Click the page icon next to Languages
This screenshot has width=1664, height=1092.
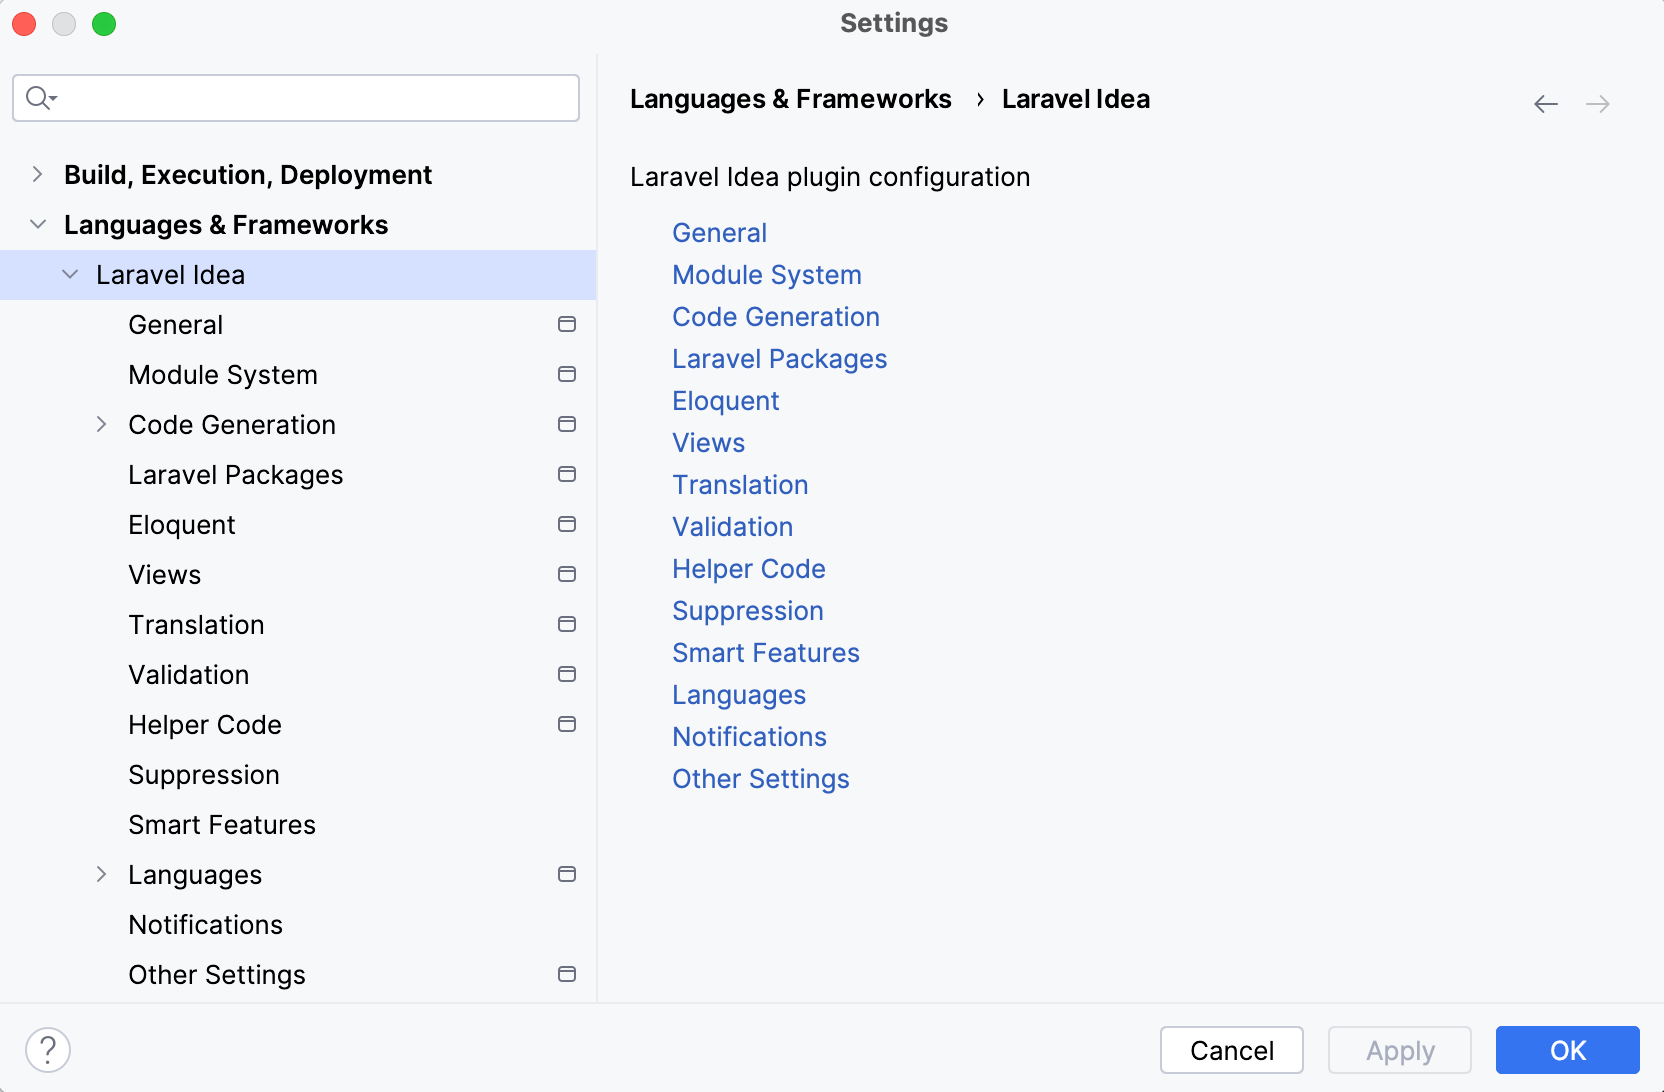[x=567, y=874]
